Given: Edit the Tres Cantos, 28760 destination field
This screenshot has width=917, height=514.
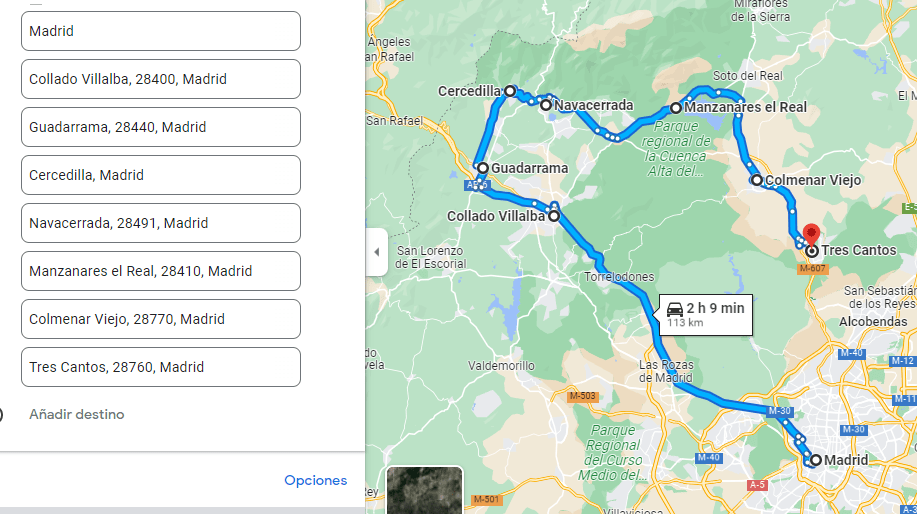Looking at the screenshot, I should coord(161,367).
